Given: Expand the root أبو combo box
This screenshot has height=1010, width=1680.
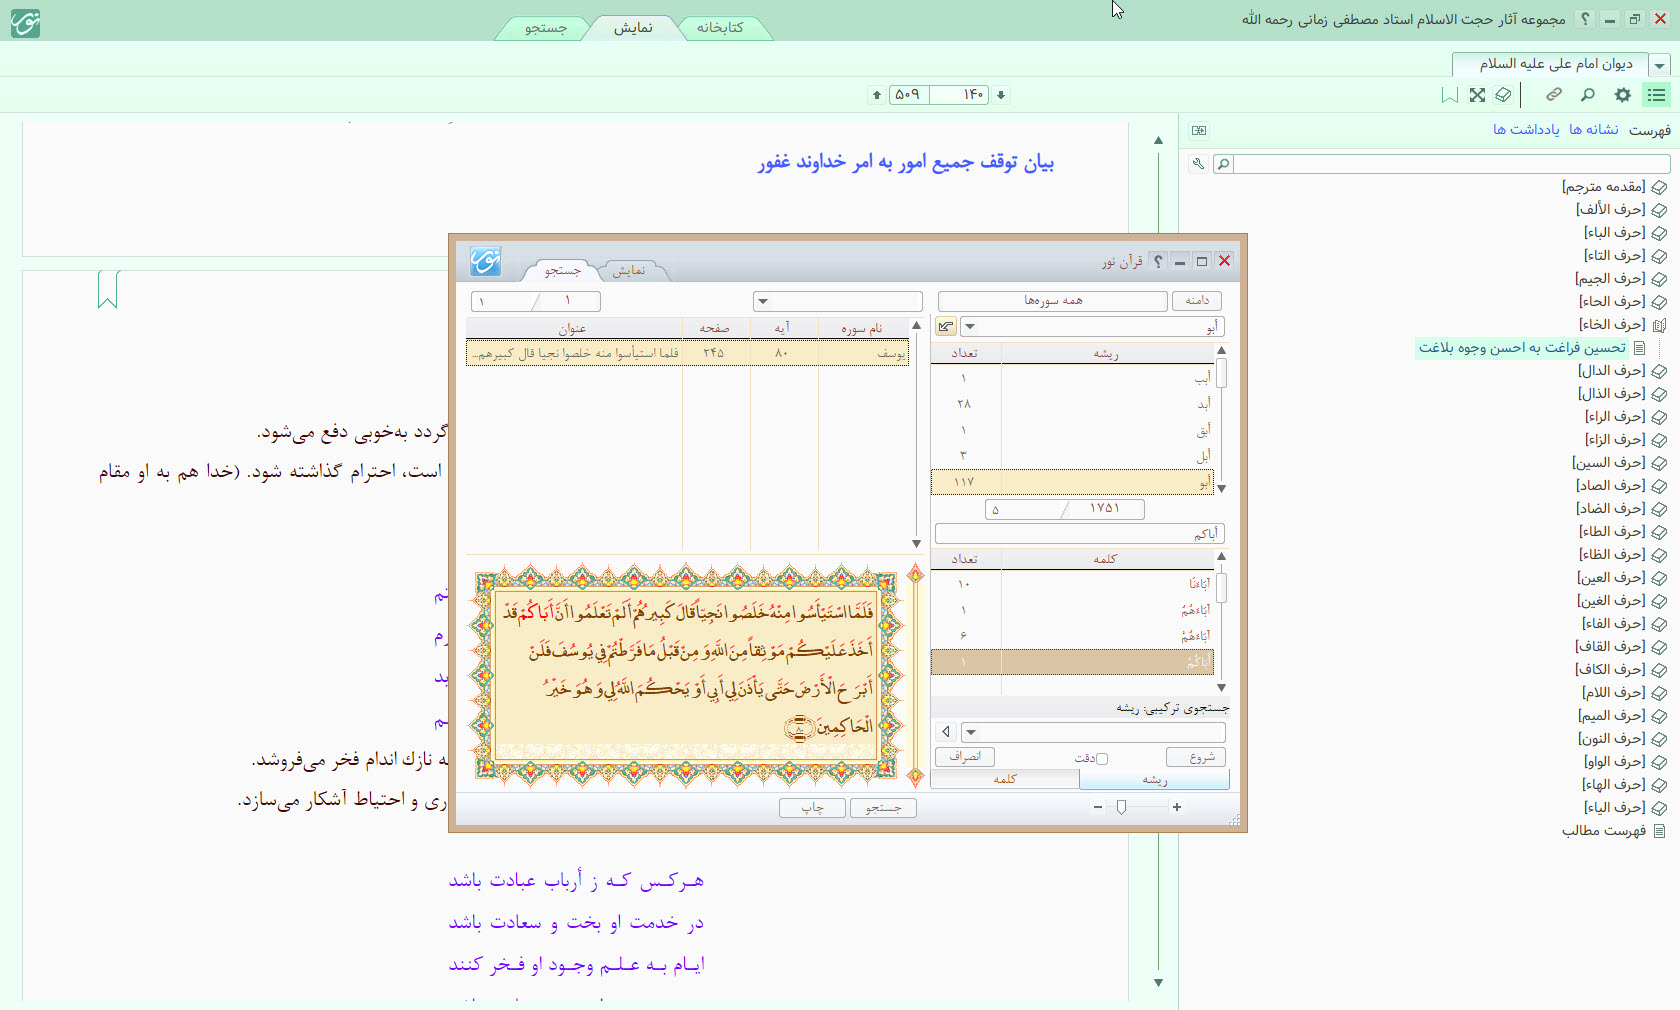Looking at the screenshot, I should coord(970,327).
